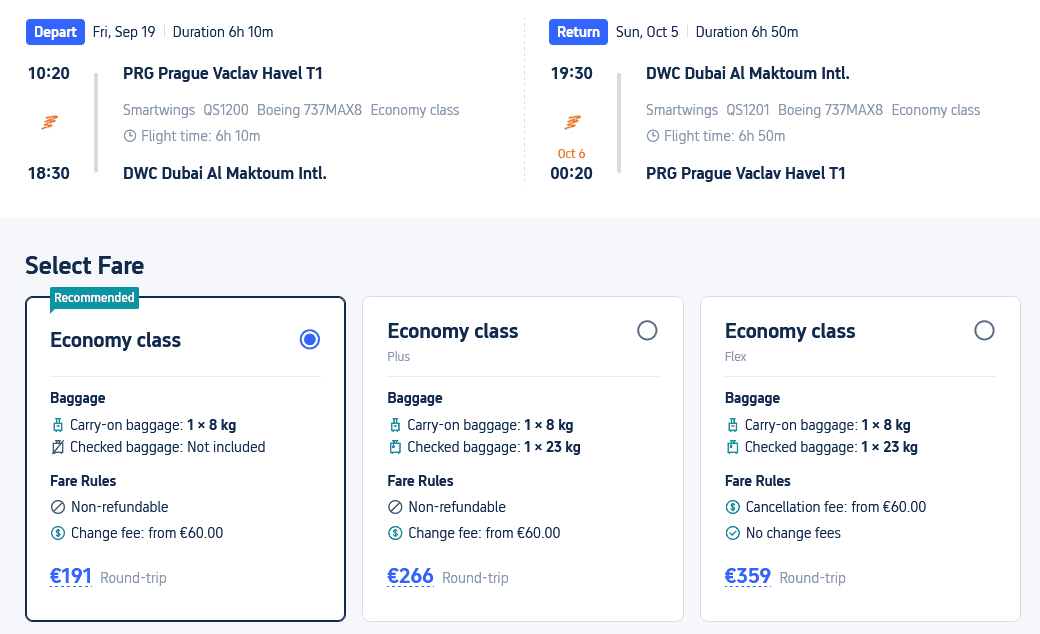Click the €266 round-trip price

tap(410, 576)
